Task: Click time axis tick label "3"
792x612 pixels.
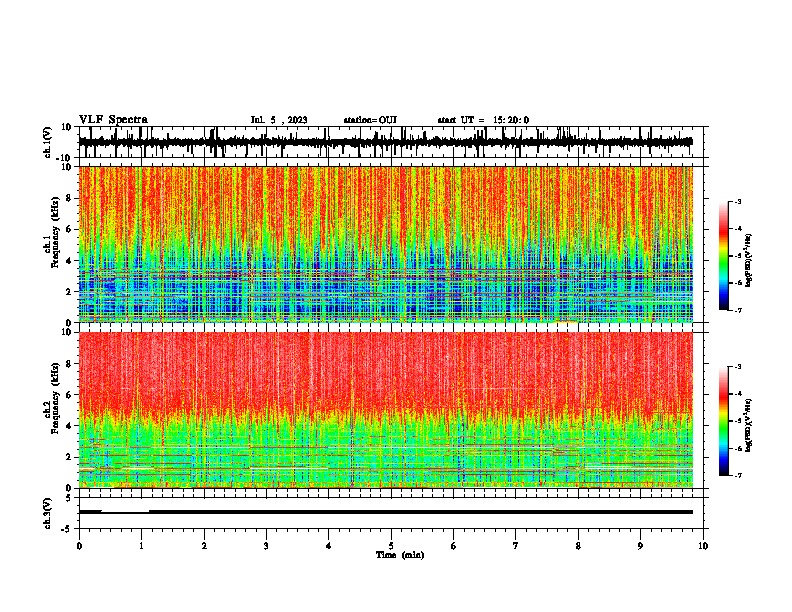Action: (266, 546)
